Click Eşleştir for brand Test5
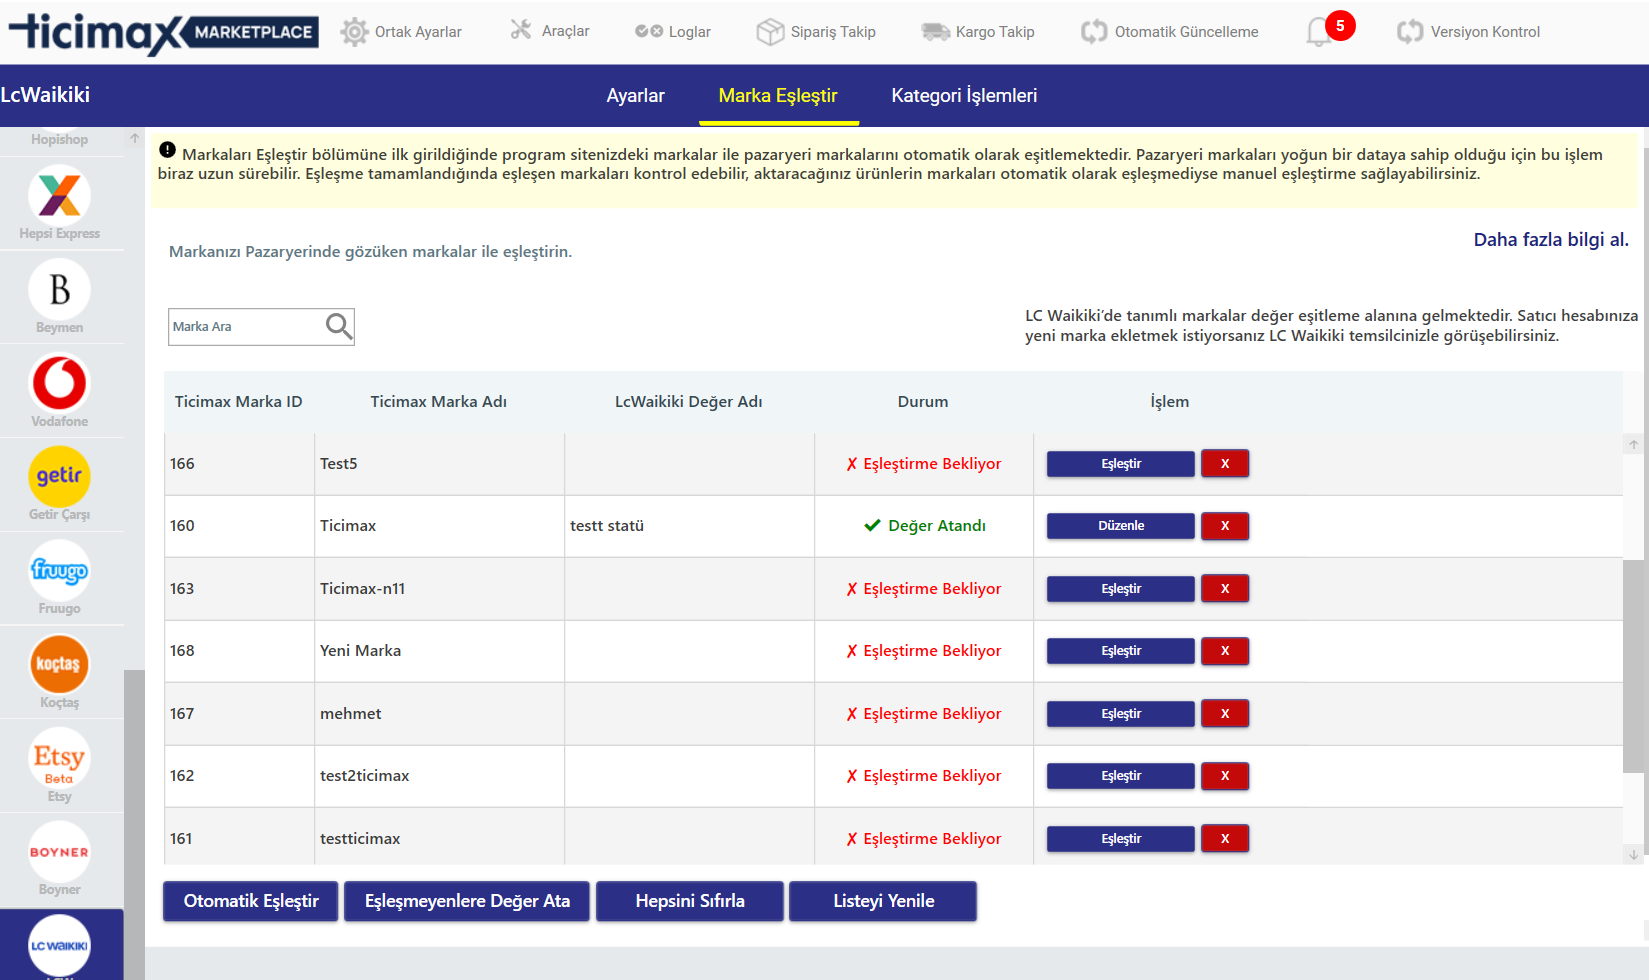Screen dimensions: 1649x980 pyautogui.click(x=1121, y=464)
